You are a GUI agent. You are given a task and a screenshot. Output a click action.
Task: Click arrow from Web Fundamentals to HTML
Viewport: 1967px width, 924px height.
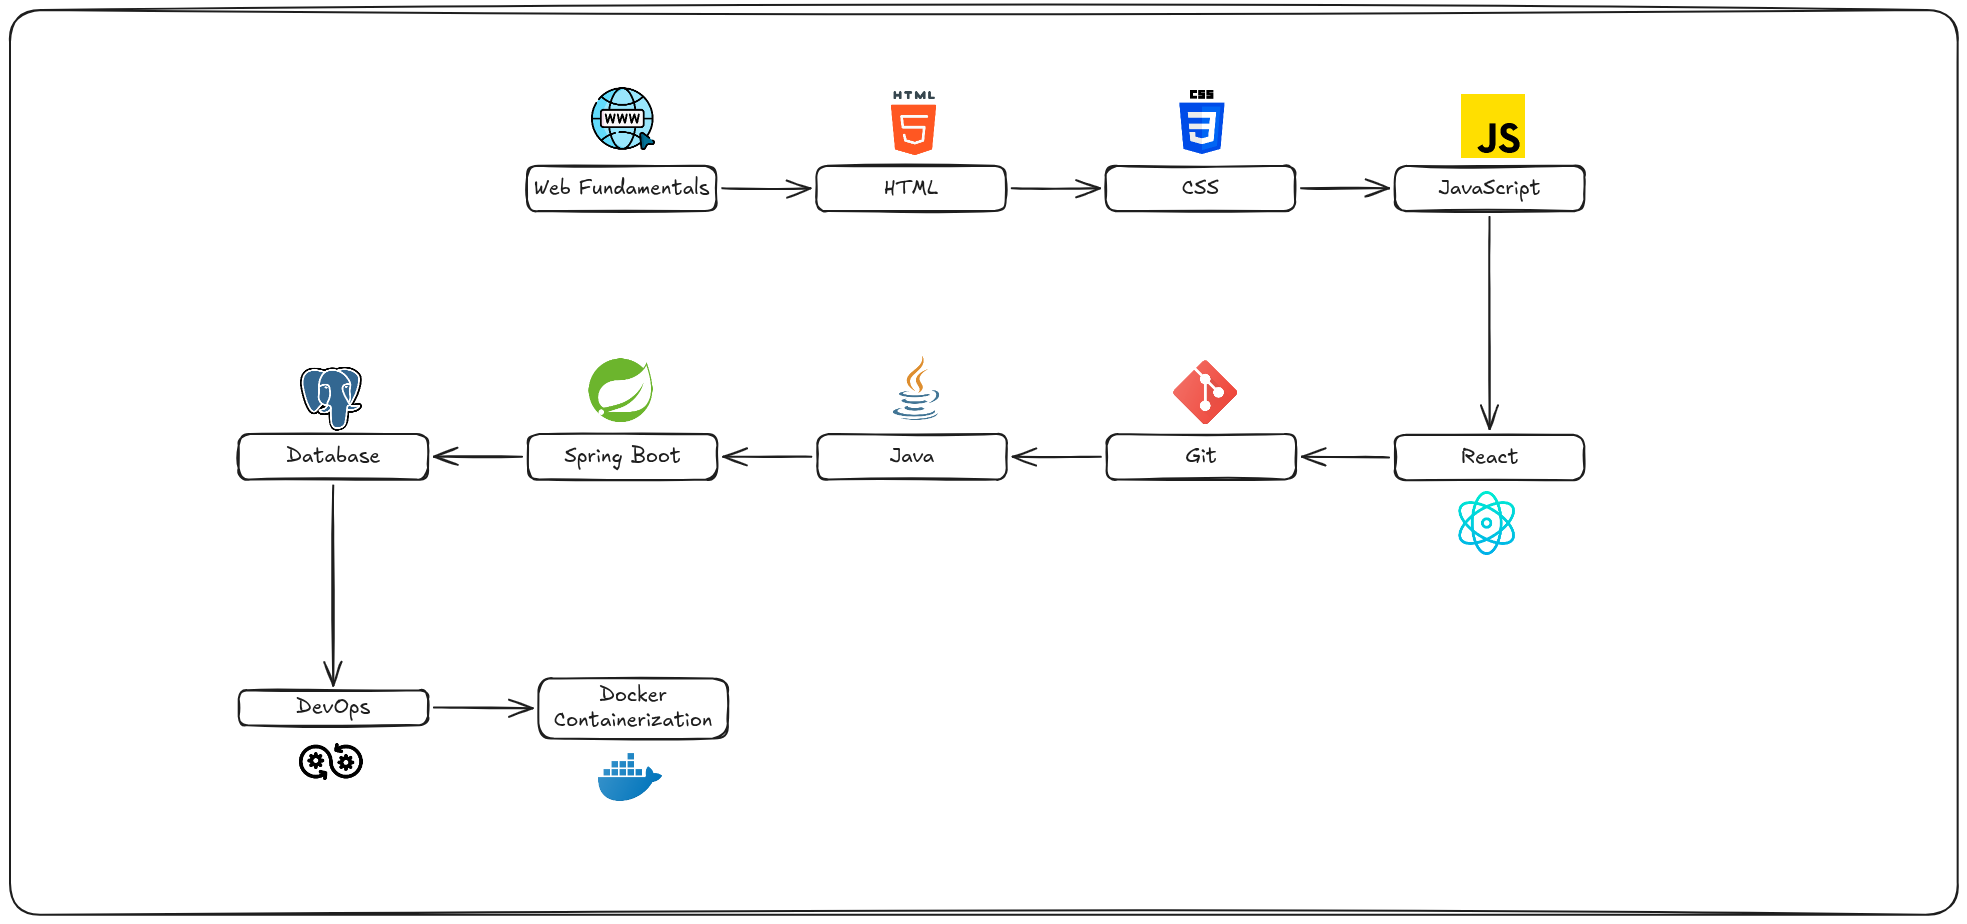766,188
